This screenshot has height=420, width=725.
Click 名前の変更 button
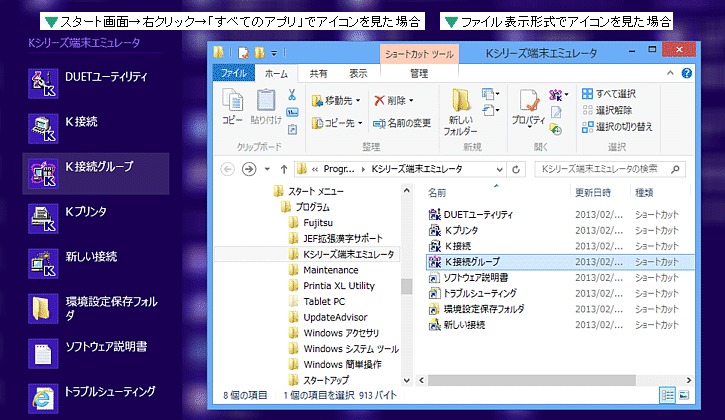click(x=401, y=123)
